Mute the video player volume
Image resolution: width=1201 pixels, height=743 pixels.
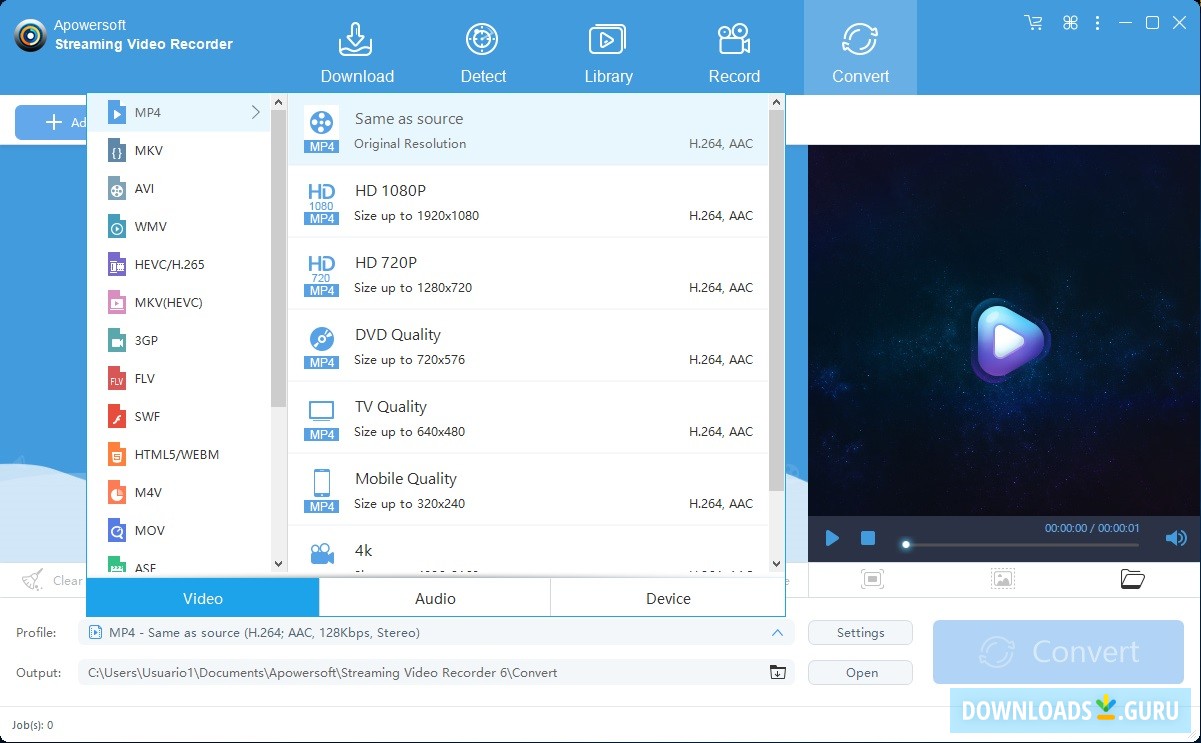pos(1176,537)
